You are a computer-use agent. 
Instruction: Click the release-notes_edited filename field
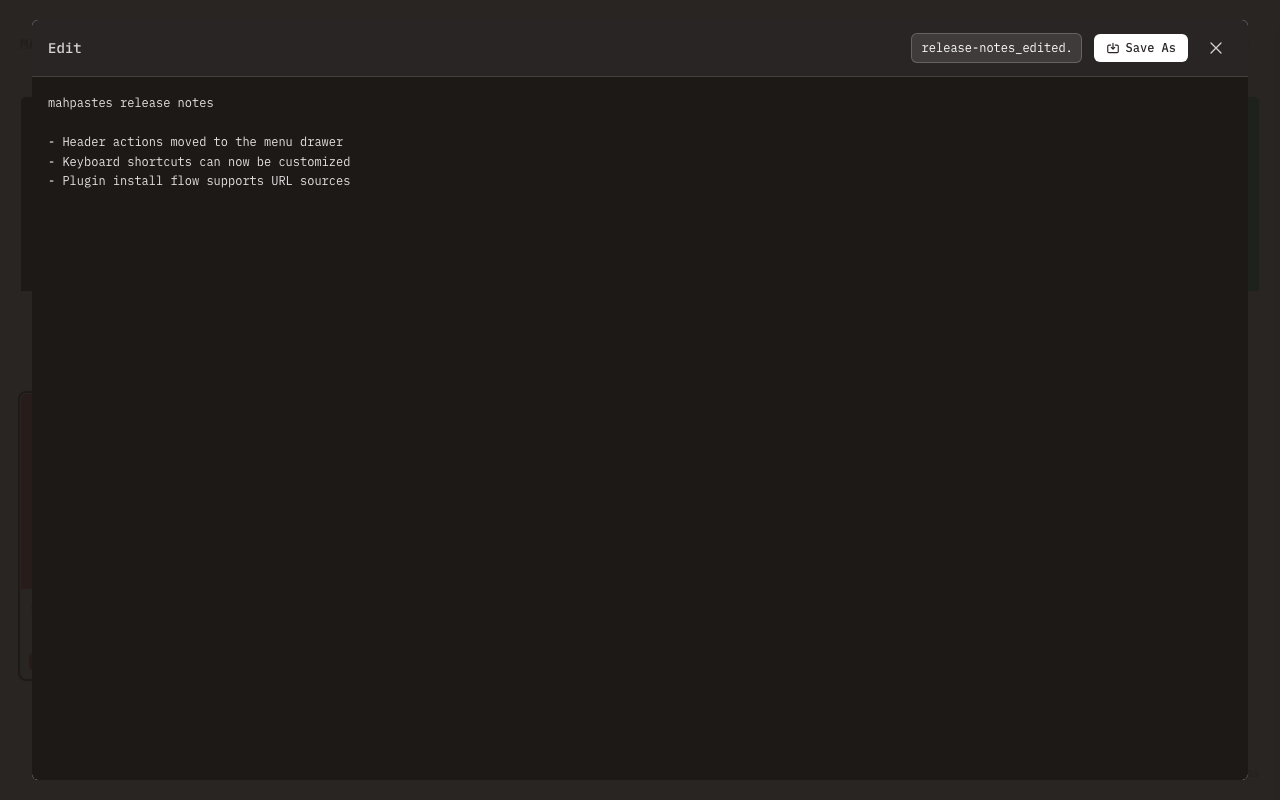pos(996,48)
